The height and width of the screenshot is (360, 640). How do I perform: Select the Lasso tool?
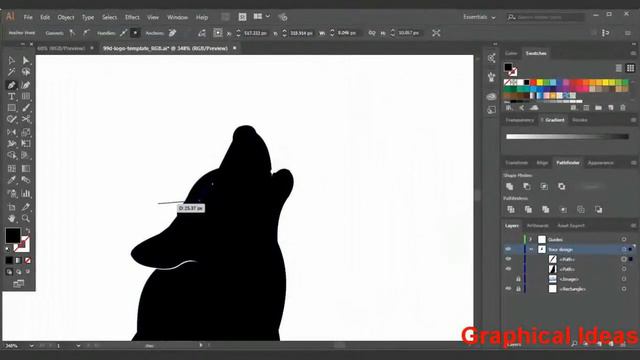tap(26, 72)
